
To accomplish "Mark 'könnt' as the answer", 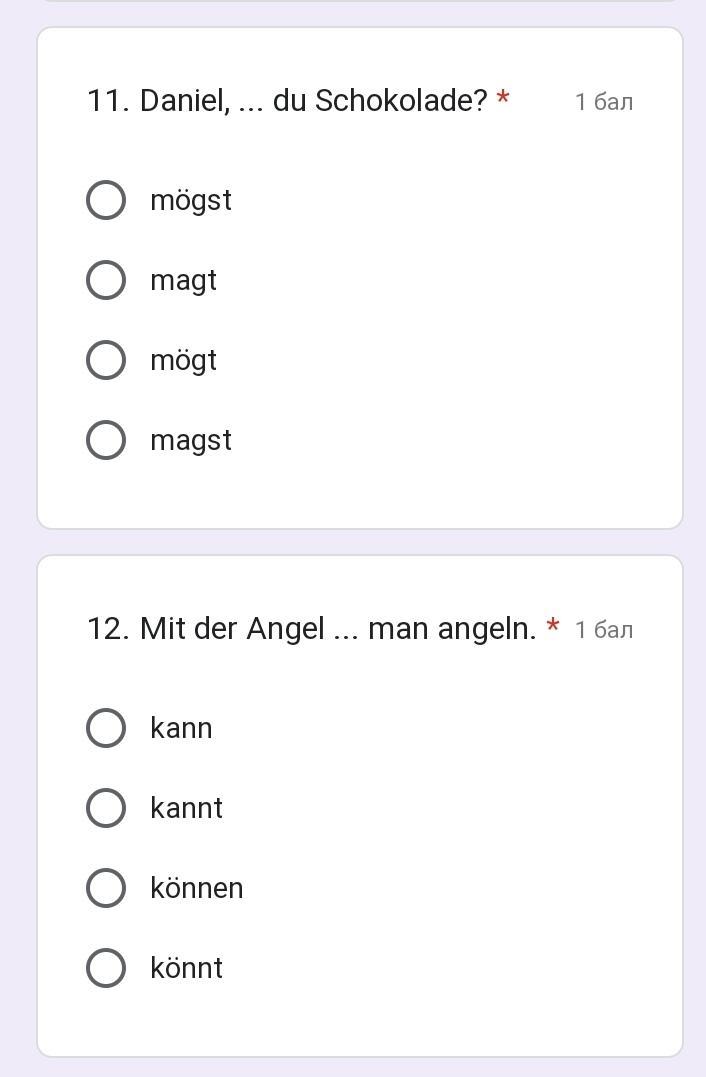I will (106, 968).
